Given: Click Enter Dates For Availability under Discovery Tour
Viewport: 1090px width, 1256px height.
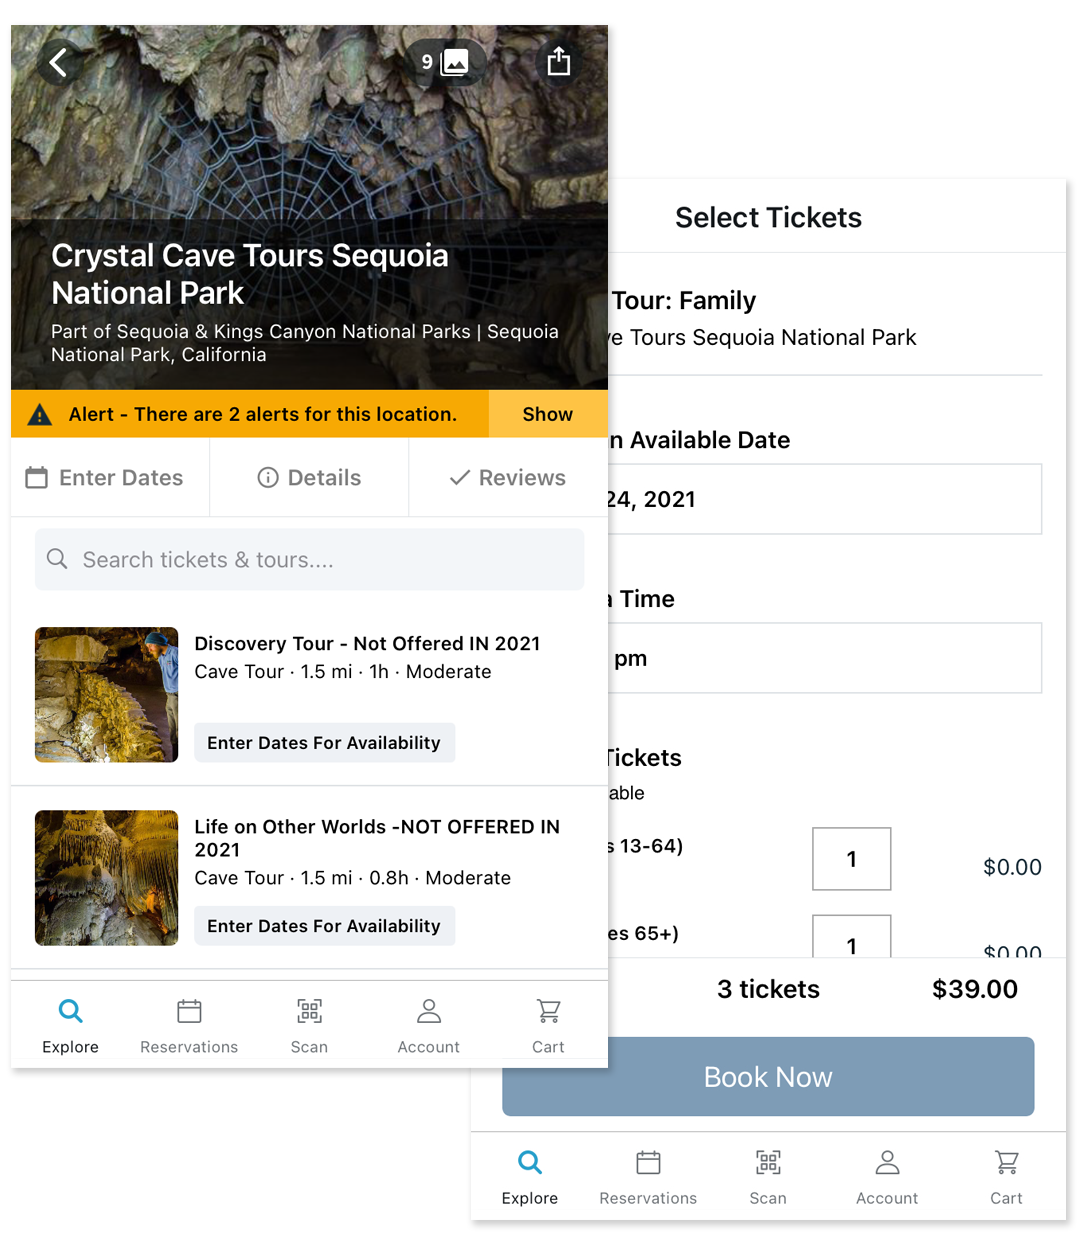Looking at the screenshot, I should click(x=324, y=743).
